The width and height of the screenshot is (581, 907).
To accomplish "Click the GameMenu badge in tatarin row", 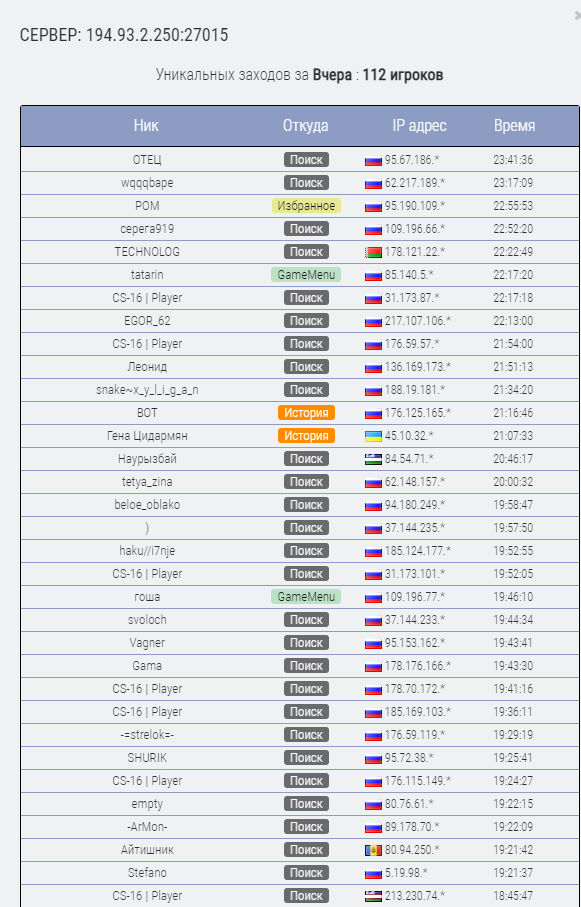I will tap(306, 275).
